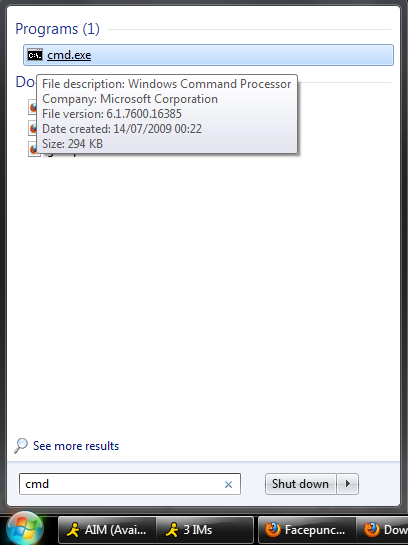The height and width of the screenshot is (545, 408).
Task: Click the Firefox icon on the Dow... taskbar button
Action: [372, 530]
